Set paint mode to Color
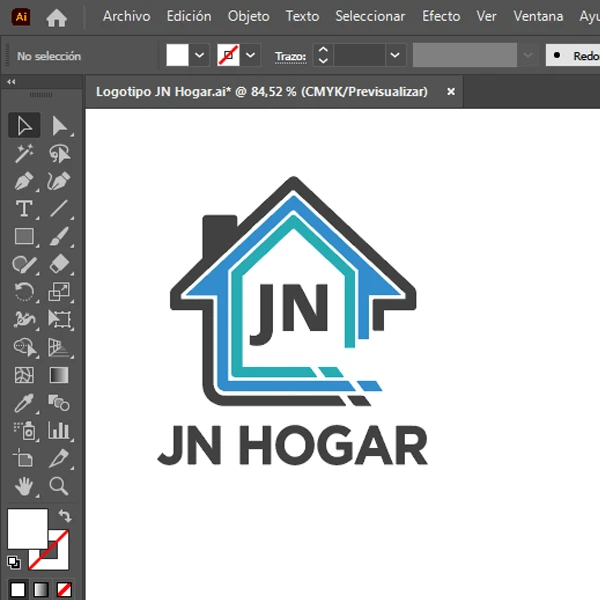Image resolution: width=600 pixels, height=600 pixels. point(18,590)
